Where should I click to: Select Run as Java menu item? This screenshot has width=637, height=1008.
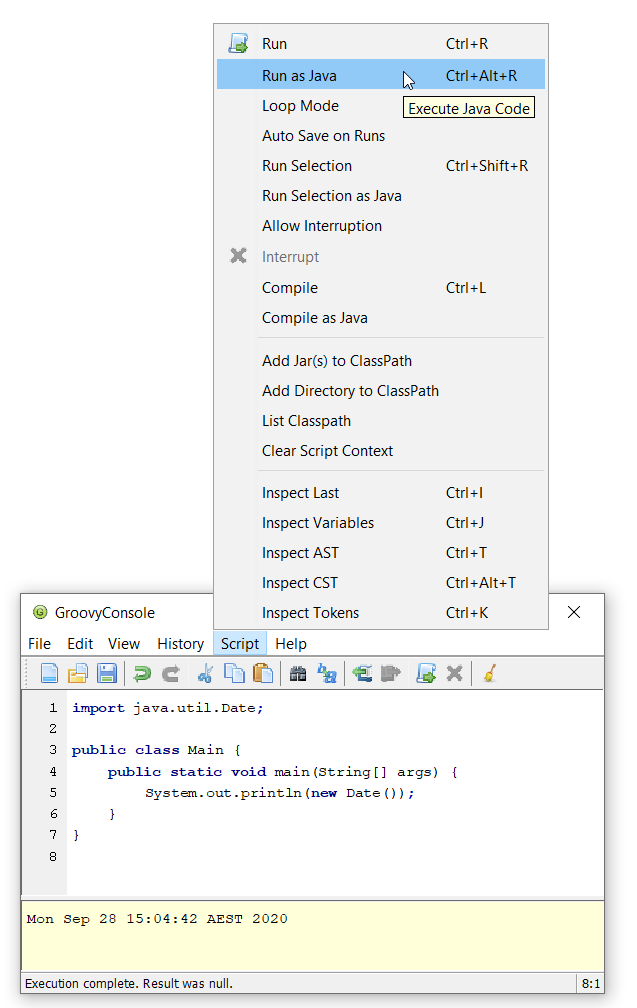tap(299, 75)
